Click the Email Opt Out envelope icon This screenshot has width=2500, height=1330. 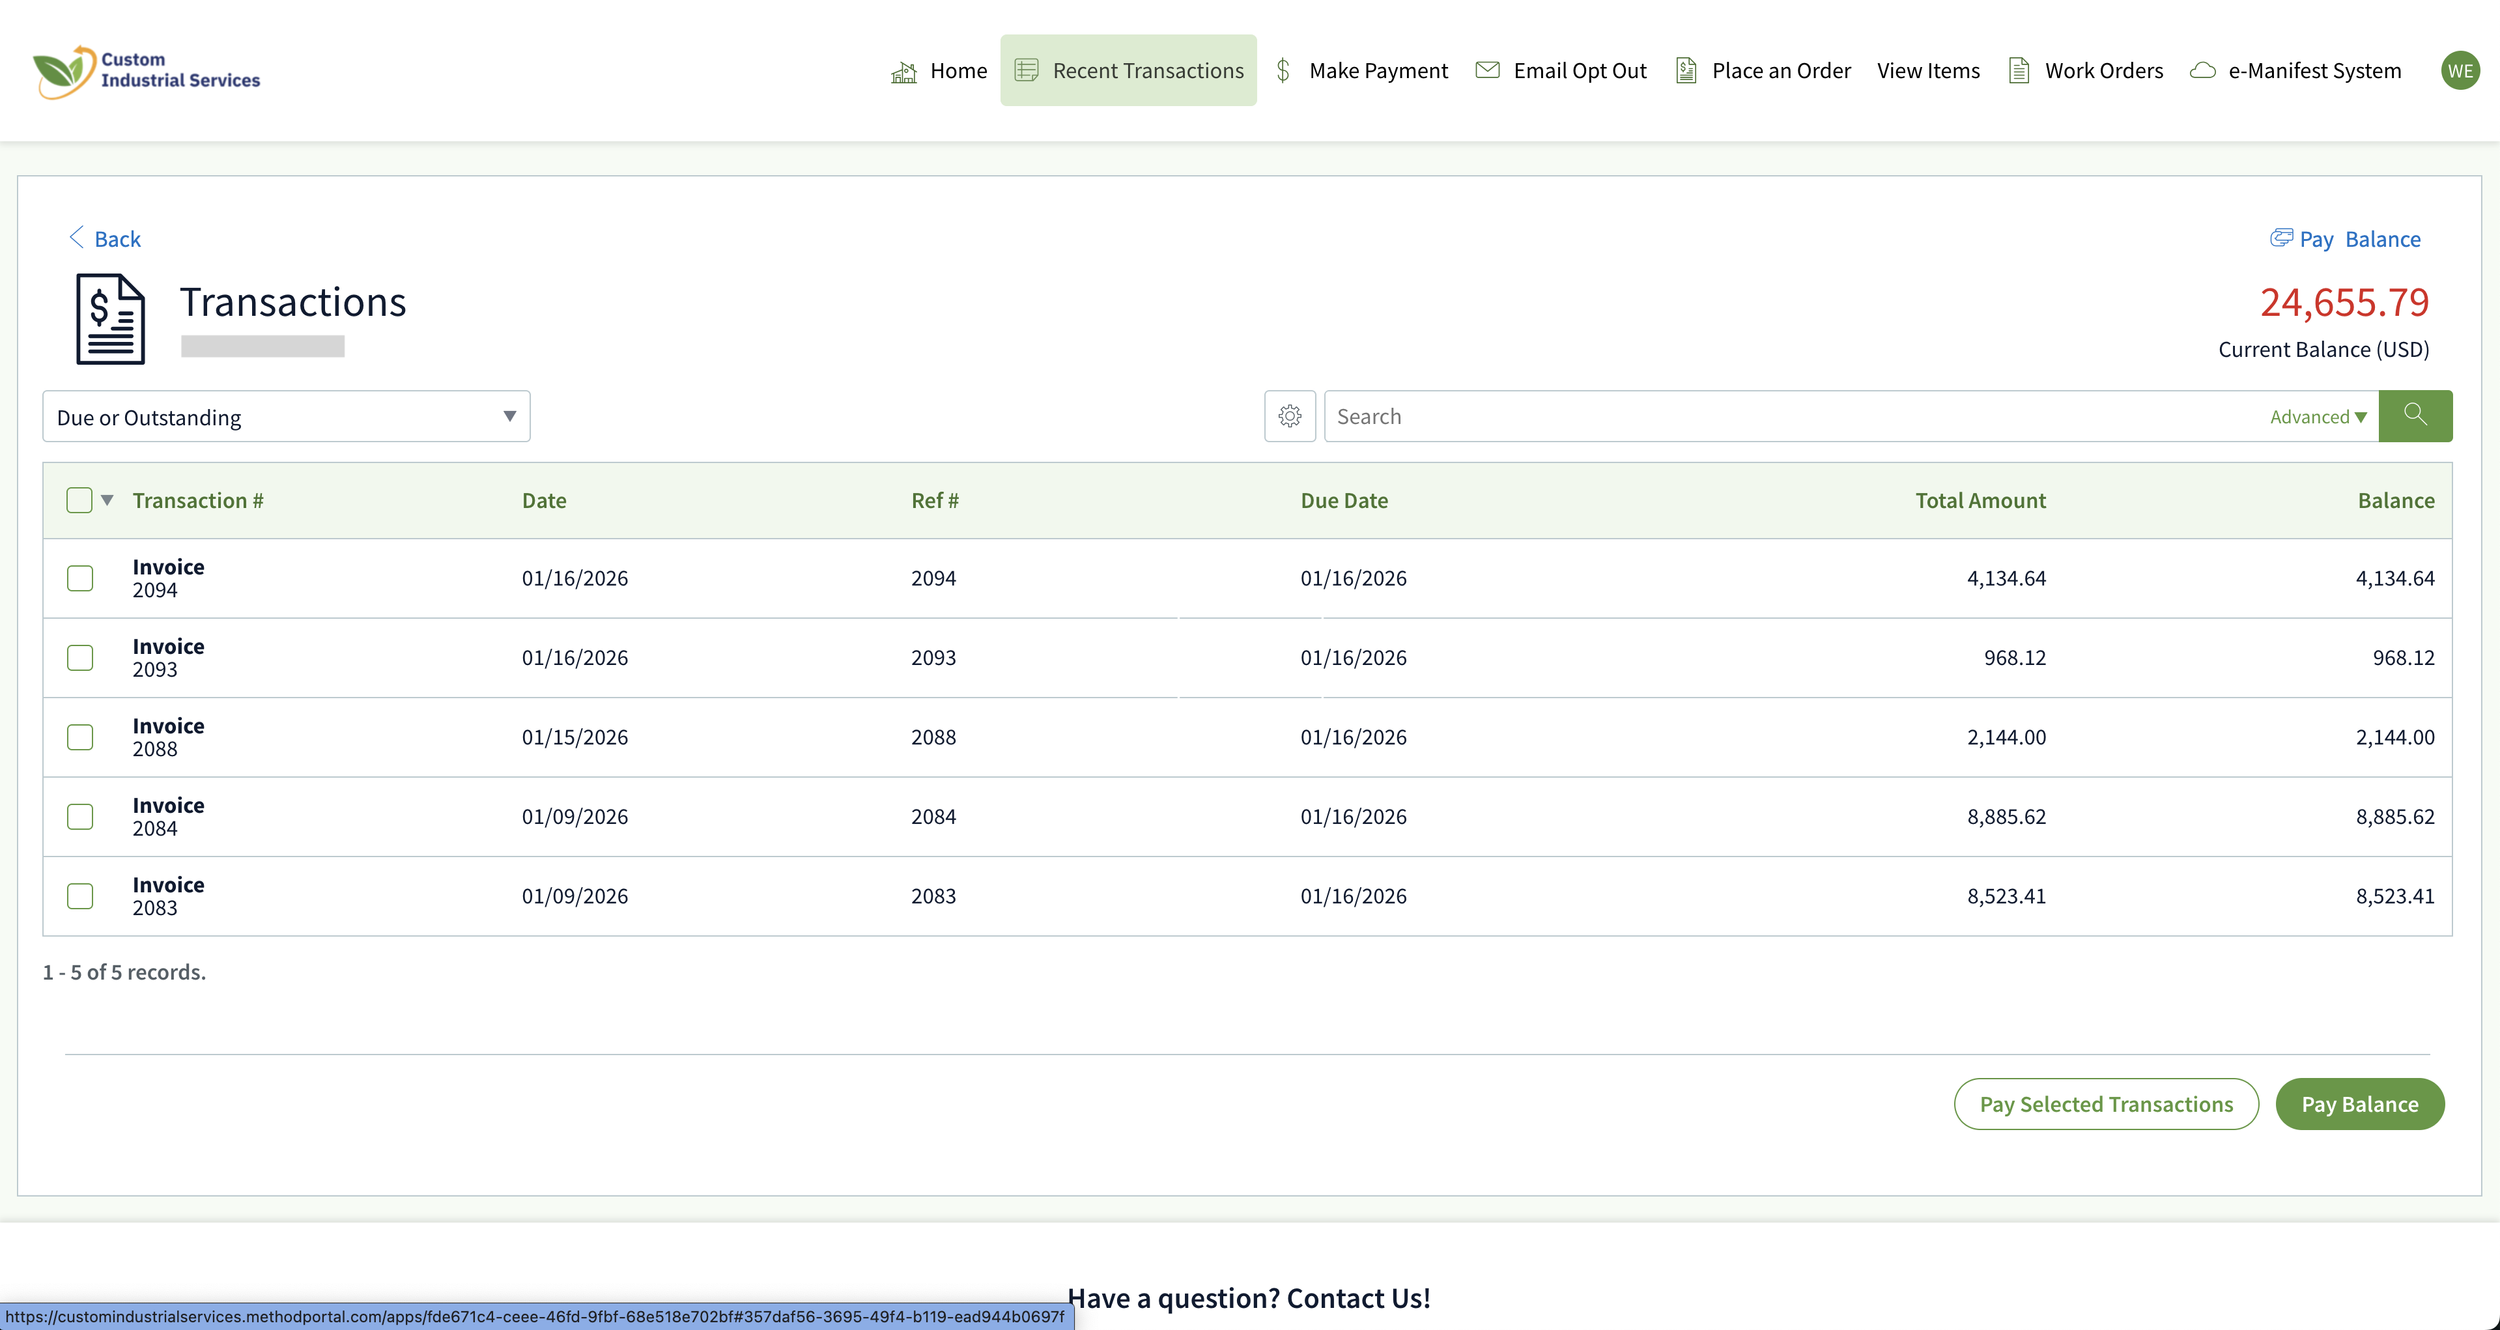(1487, 70)
